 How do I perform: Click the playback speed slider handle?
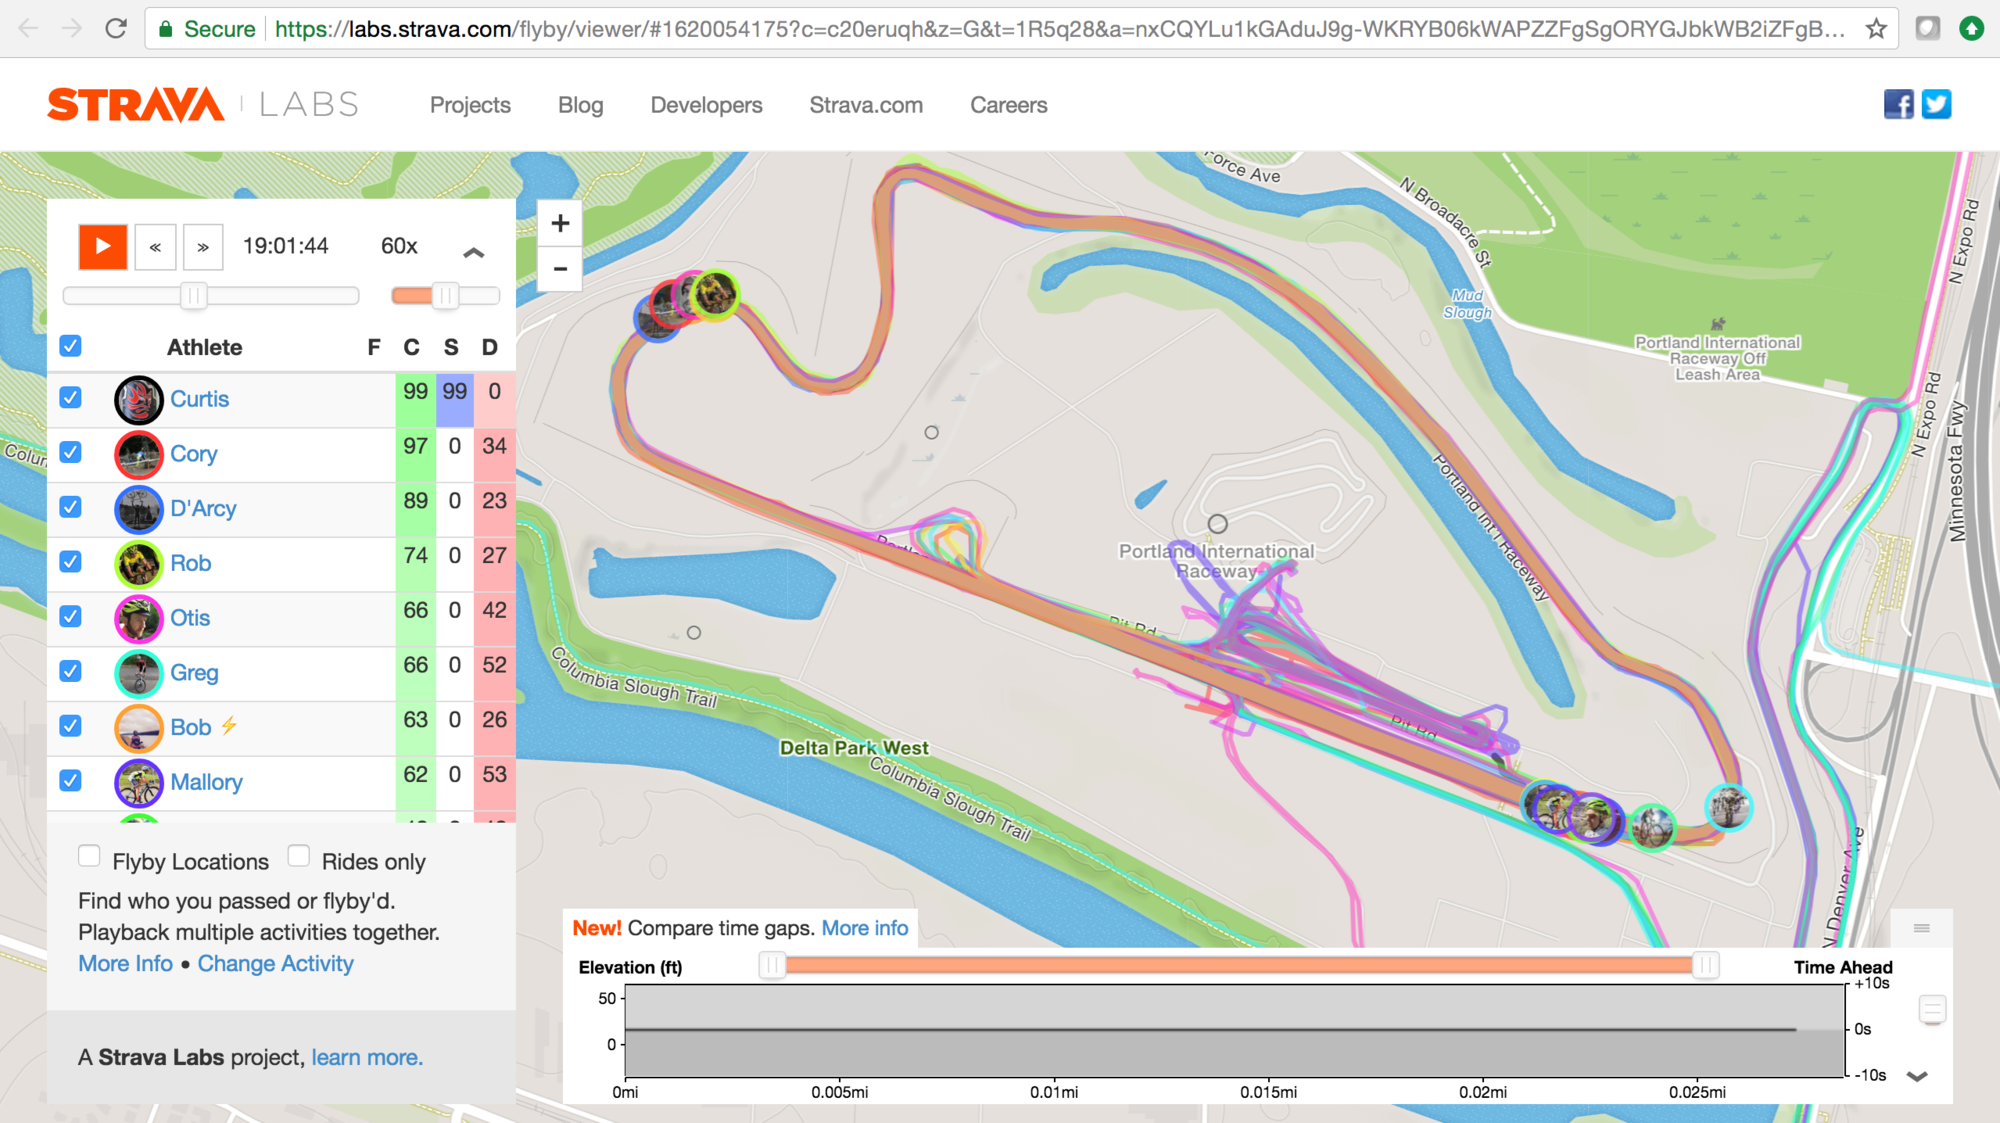(x=445, y=295)
